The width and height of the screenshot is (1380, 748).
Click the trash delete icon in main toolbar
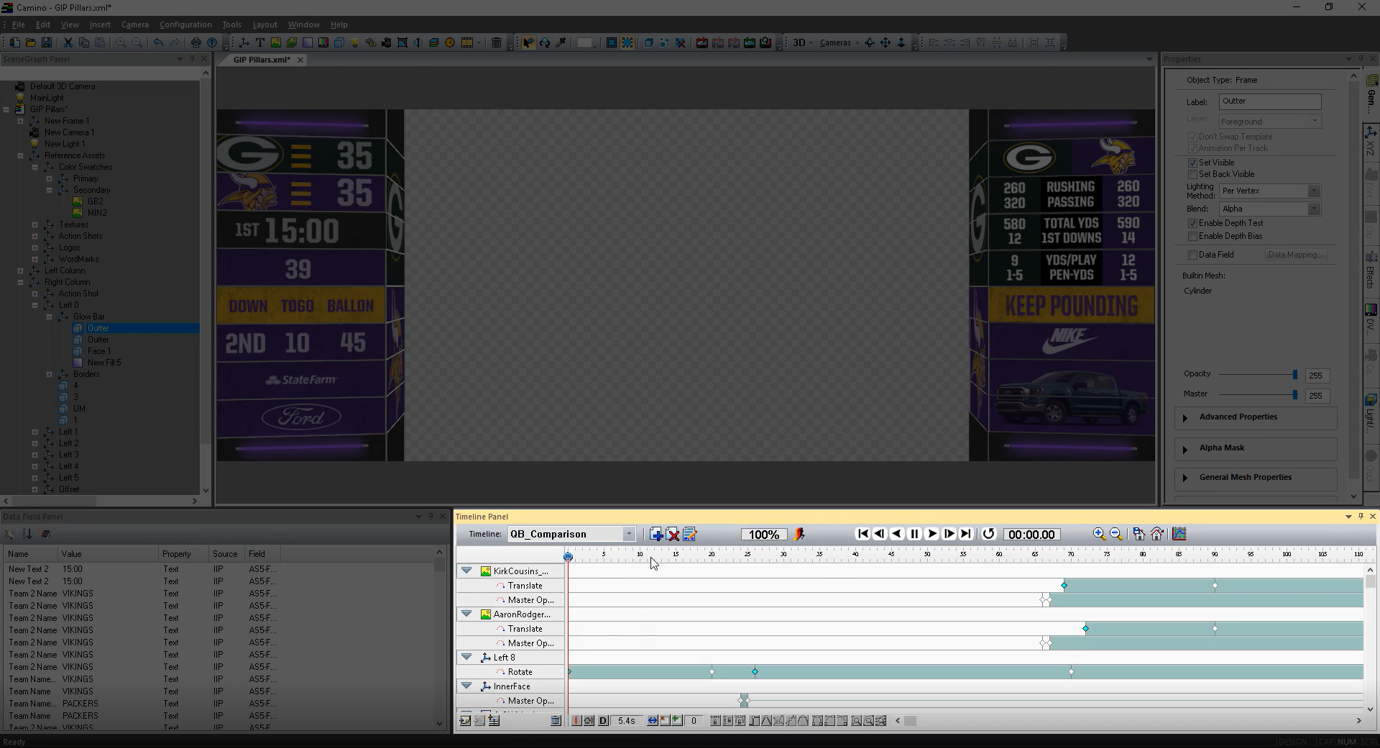point(496,43)
